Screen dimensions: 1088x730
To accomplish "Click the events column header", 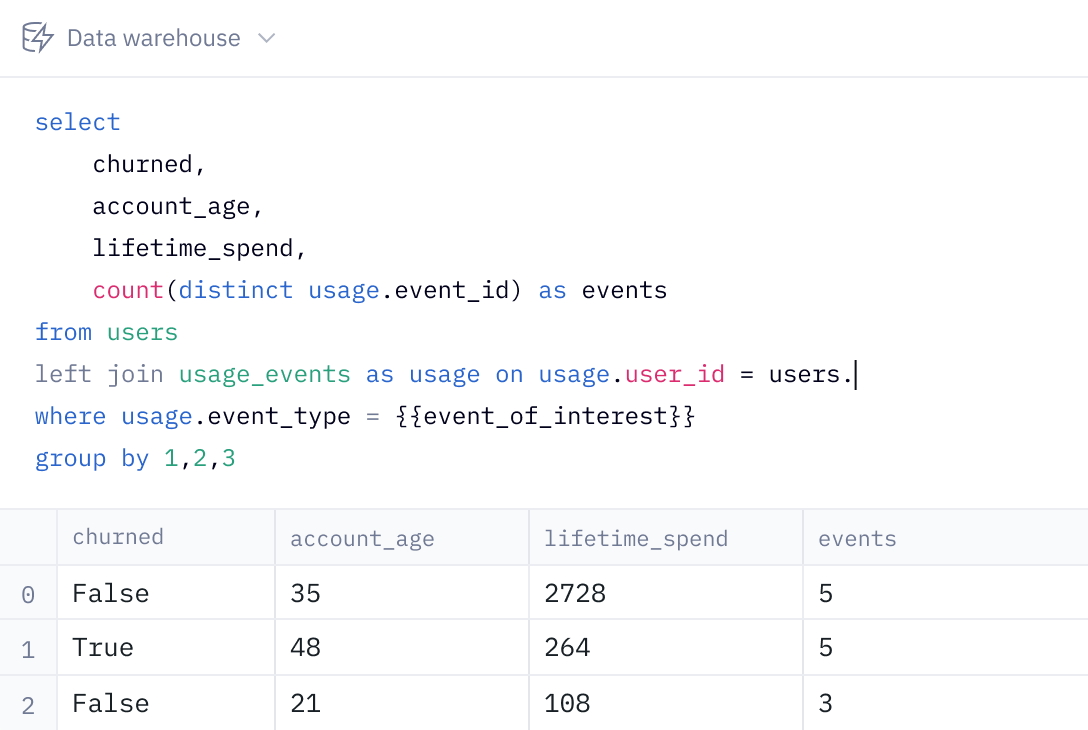I will click(x=857, y=539).
